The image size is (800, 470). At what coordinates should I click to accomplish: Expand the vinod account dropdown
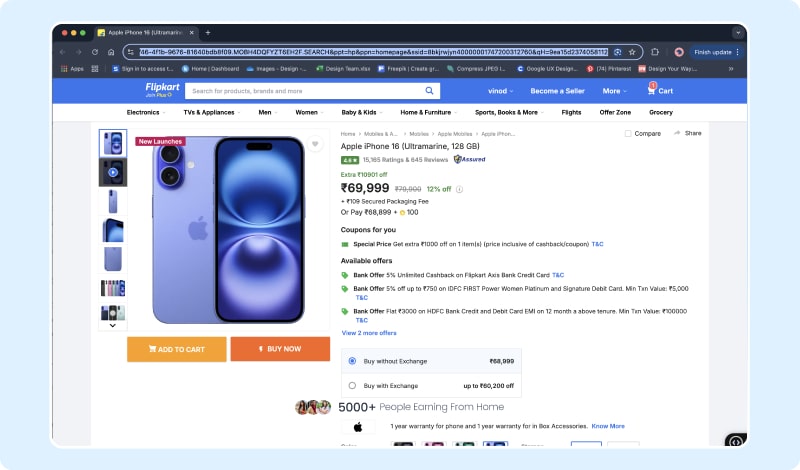[501, 91]
